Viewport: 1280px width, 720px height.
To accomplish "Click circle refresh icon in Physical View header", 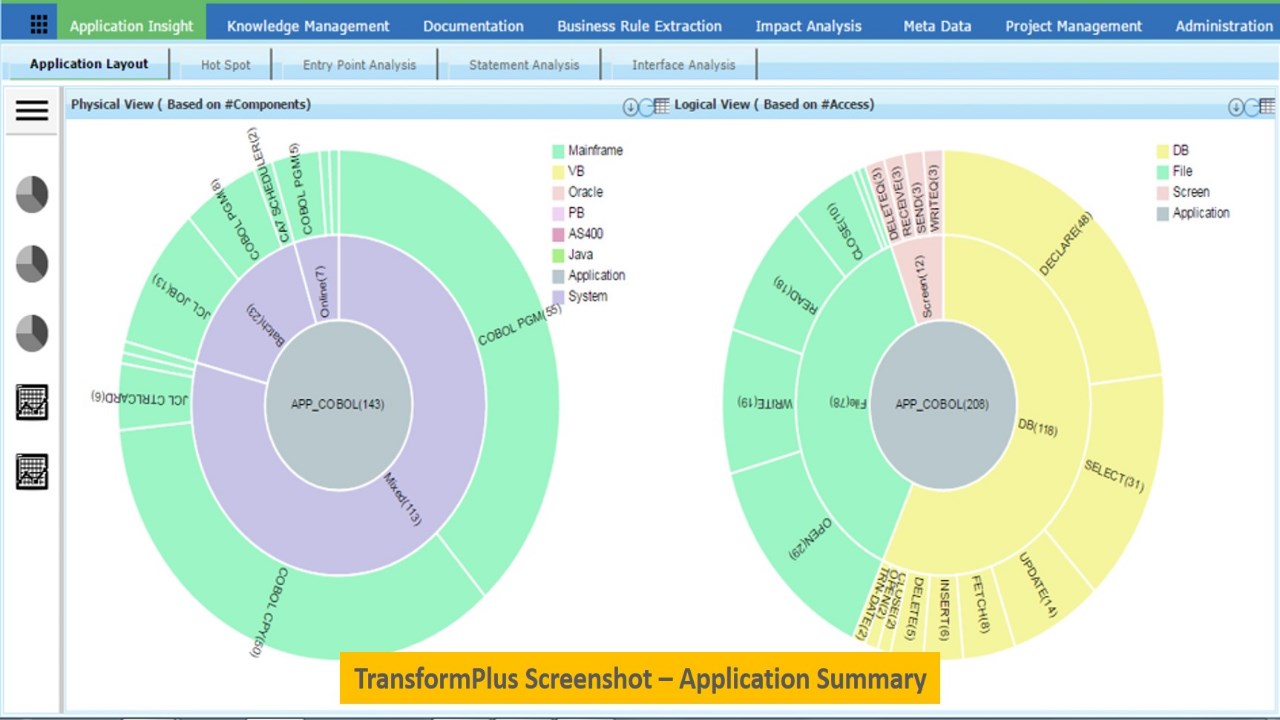I will (646, 107).
